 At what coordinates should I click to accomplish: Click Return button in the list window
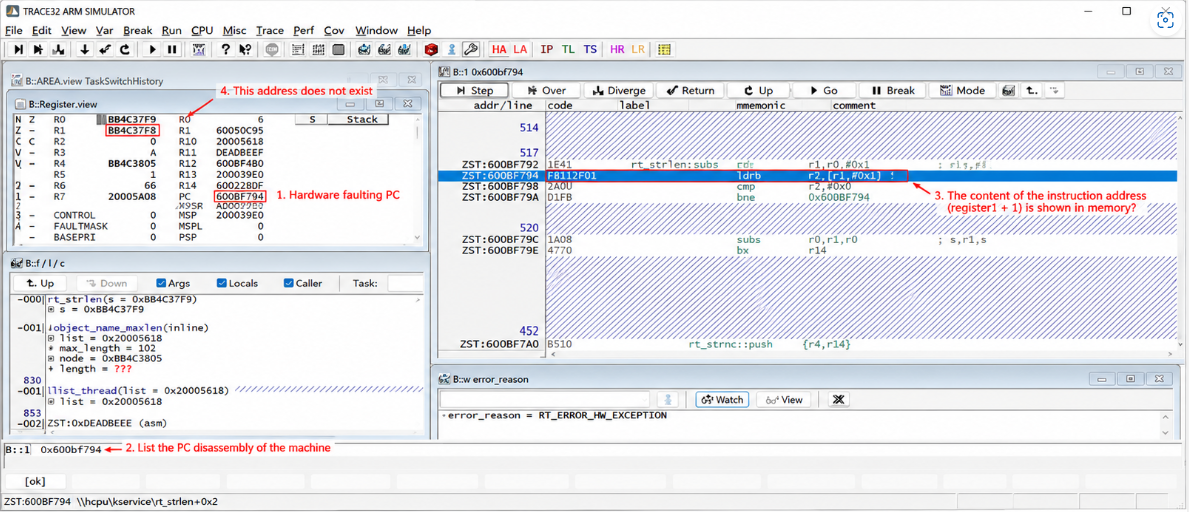(x=690, y=90)
